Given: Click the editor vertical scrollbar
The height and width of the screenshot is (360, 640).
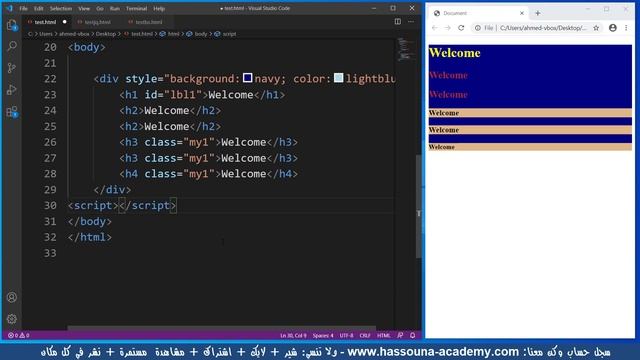Looking at the screenshot, I should click(x=418, y=206).
